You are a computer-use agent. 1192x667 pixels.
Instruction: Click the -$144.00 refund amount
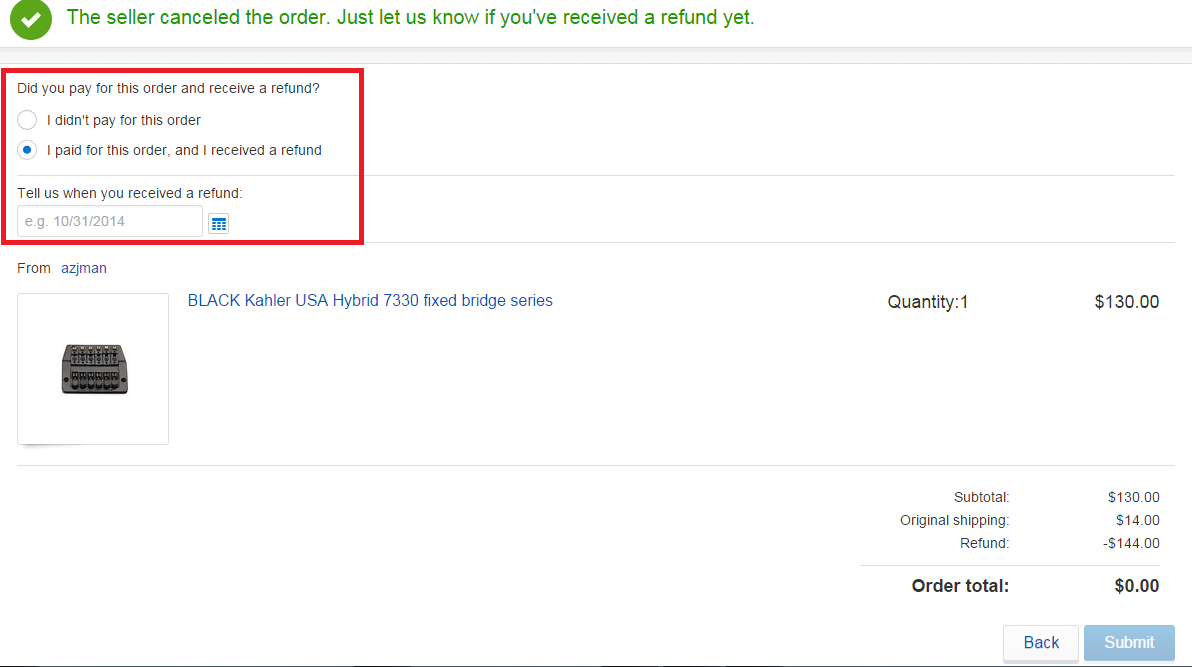click(x=1131, y=543)
